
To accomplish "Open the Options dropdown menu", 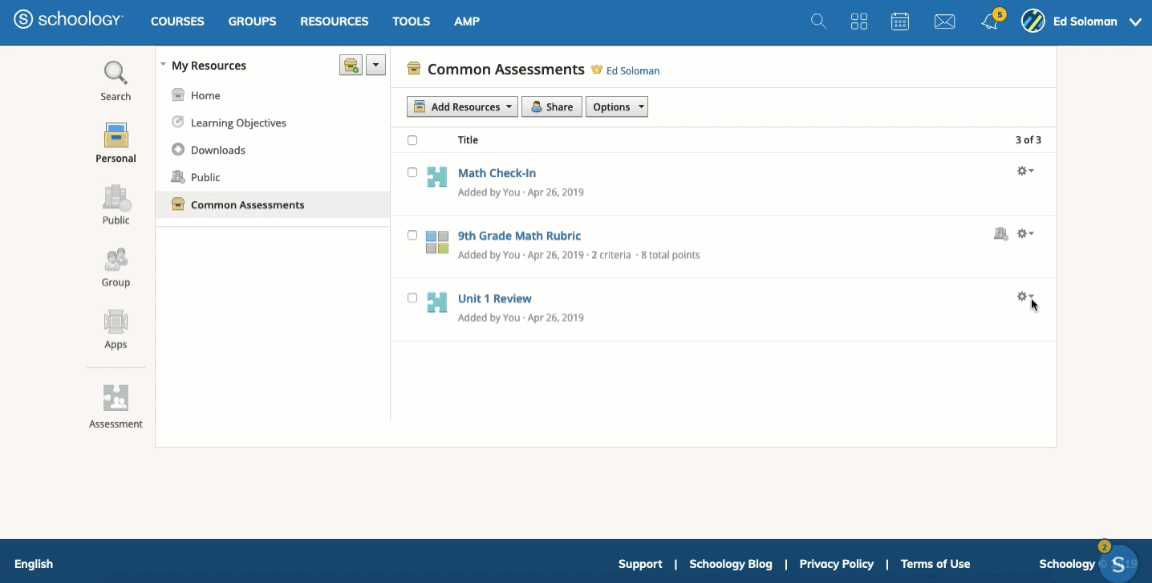I will (x=616, y=106).
